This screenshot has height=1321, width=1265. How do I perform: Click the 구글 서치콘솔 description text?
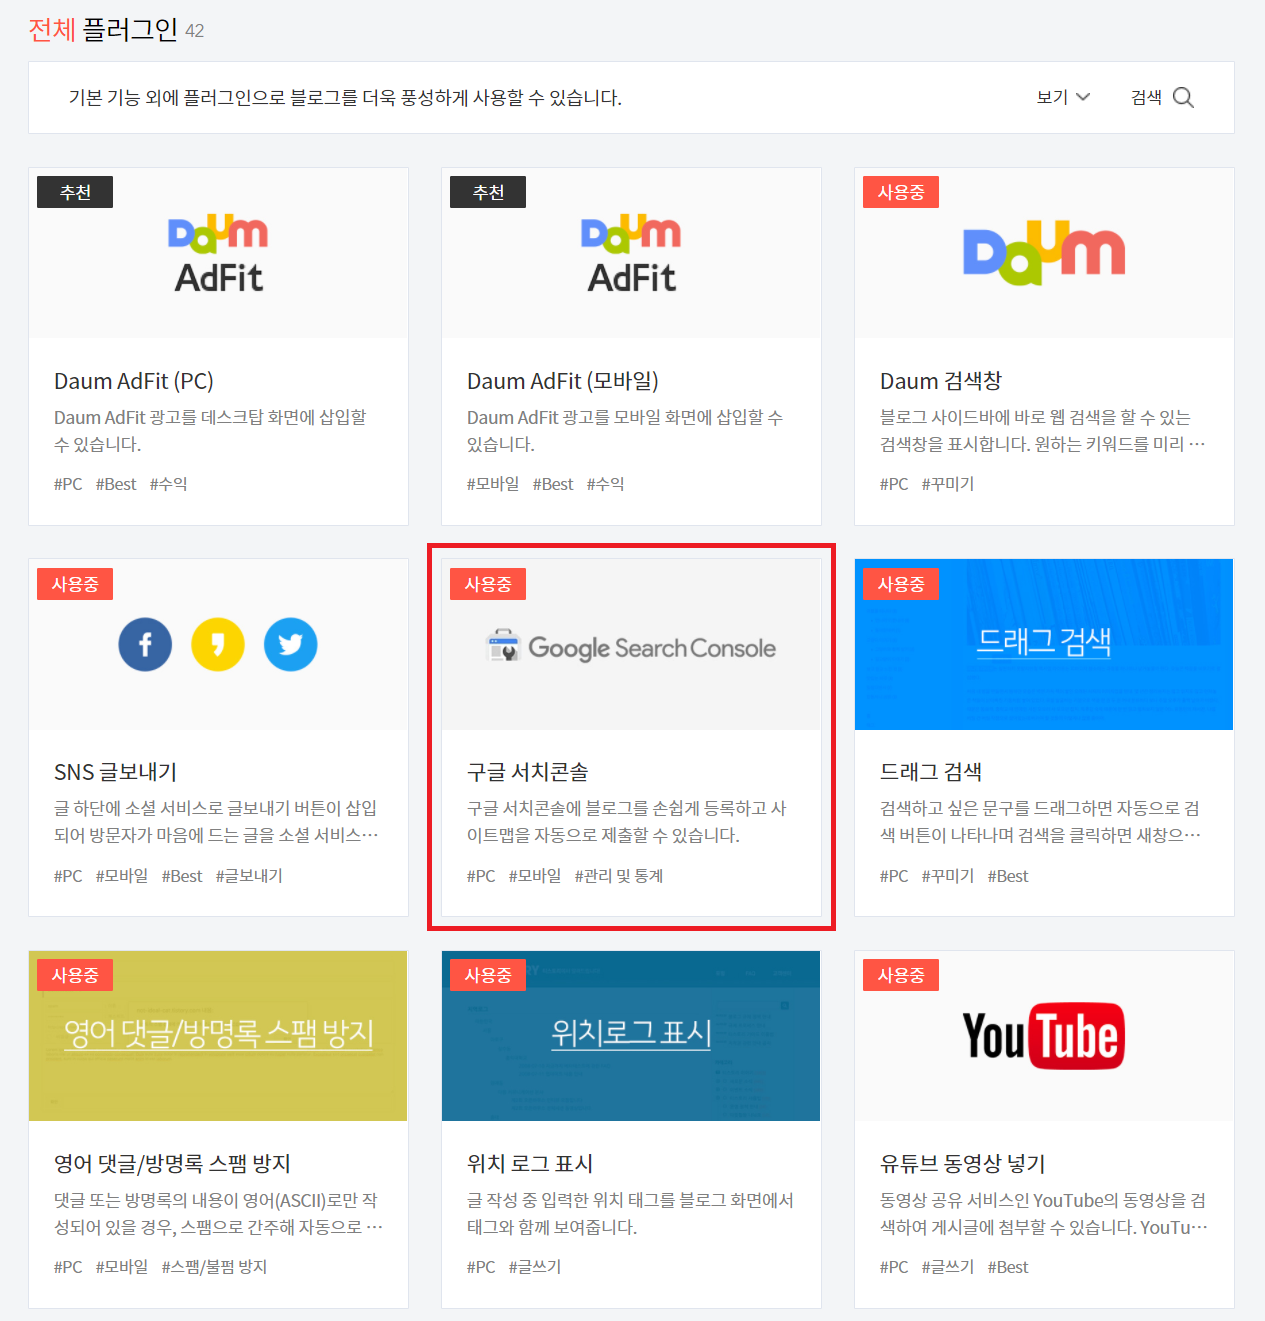click(x=627, y=821)
